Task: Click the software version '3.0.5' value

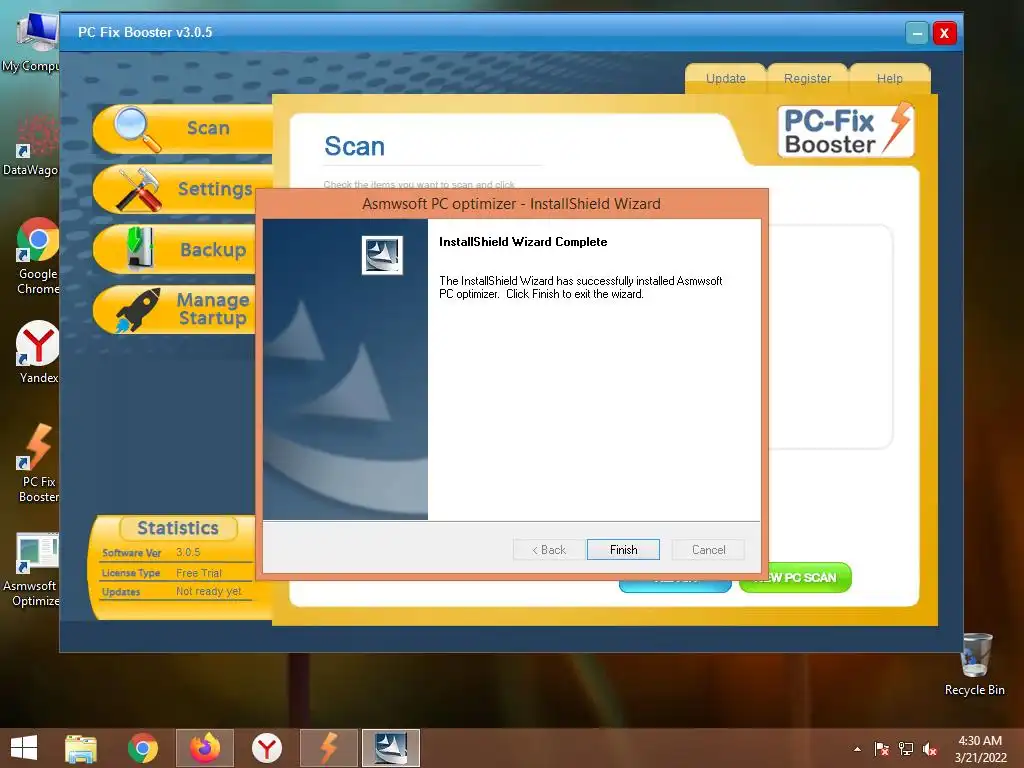Action: tap(188, 552)
